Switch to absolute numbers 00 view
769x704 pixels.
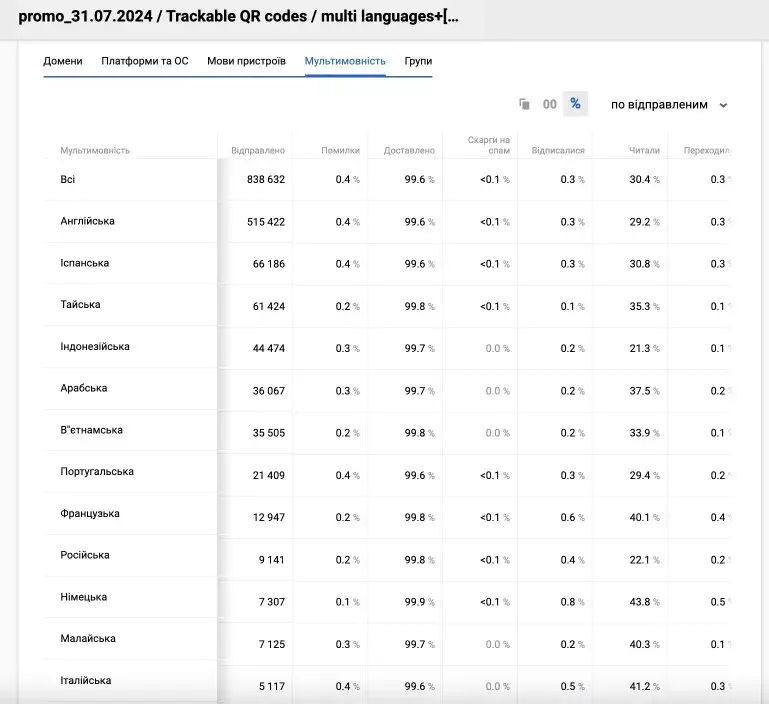coord(549,104)
